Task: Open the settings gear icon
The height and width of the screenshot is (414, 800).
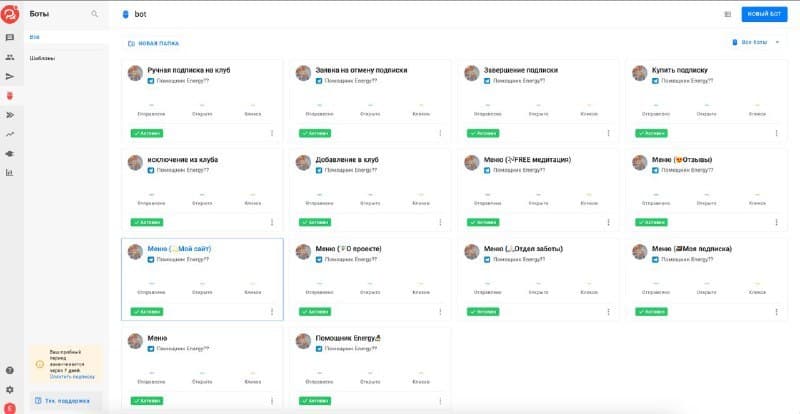Action: tap(10, 390)
